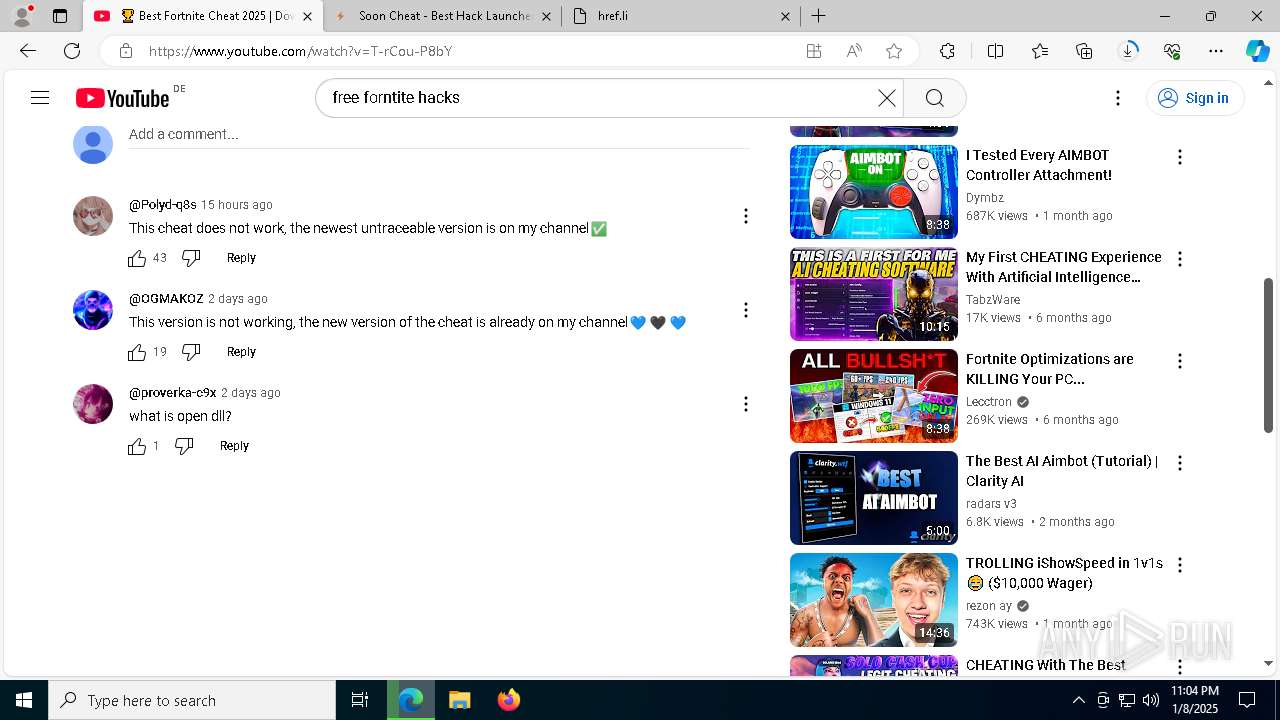Open a new browser tab

[x=818, y=16]
